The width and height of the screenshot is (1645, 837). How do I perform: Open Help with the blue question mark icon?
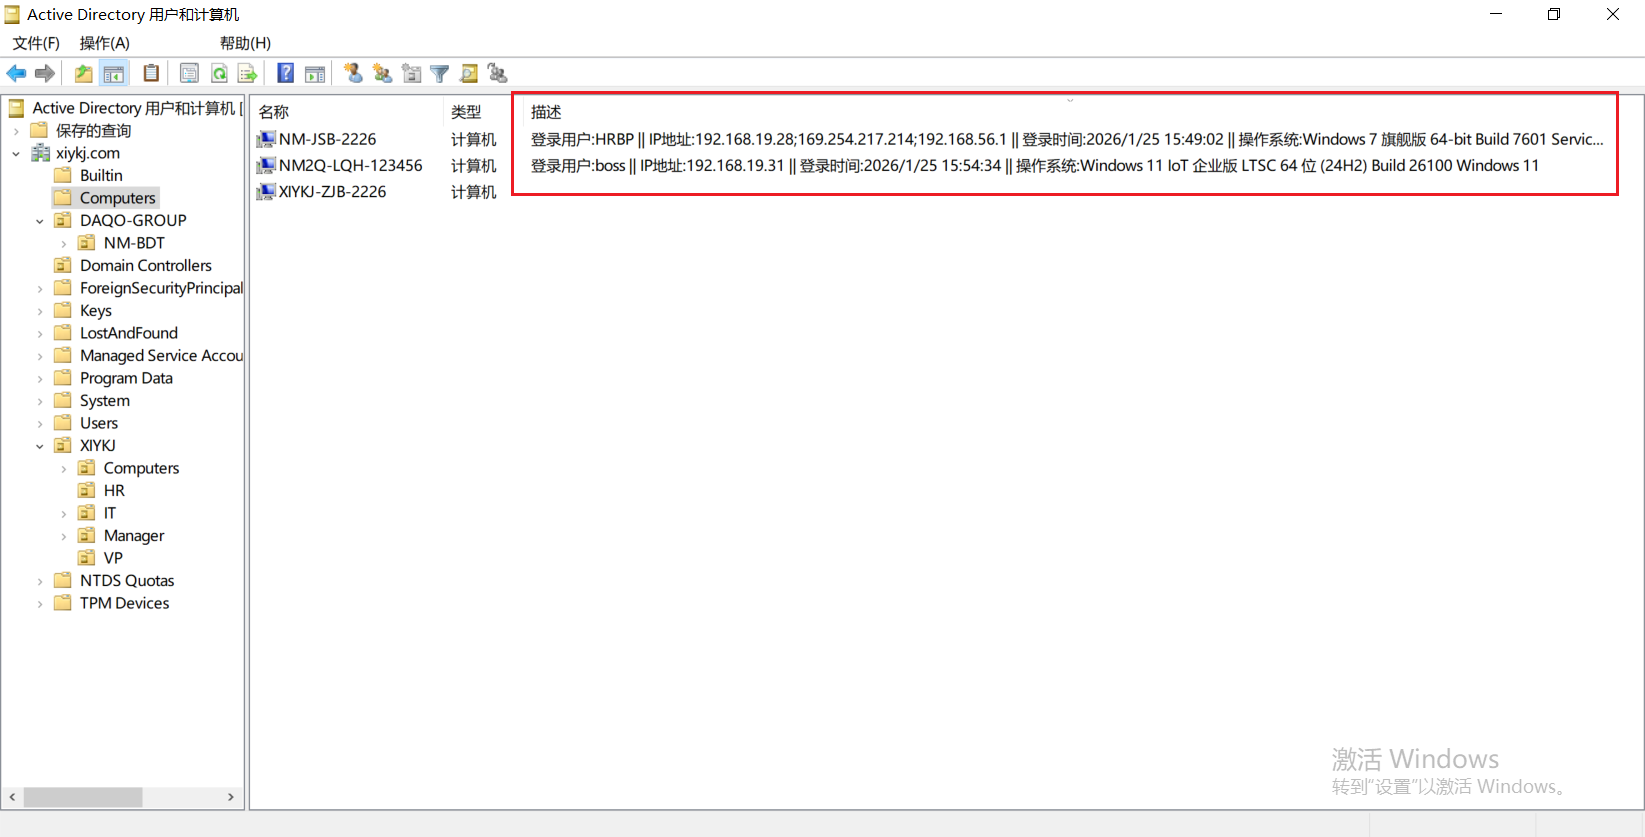pyautogui.click(x=286, y=73)
